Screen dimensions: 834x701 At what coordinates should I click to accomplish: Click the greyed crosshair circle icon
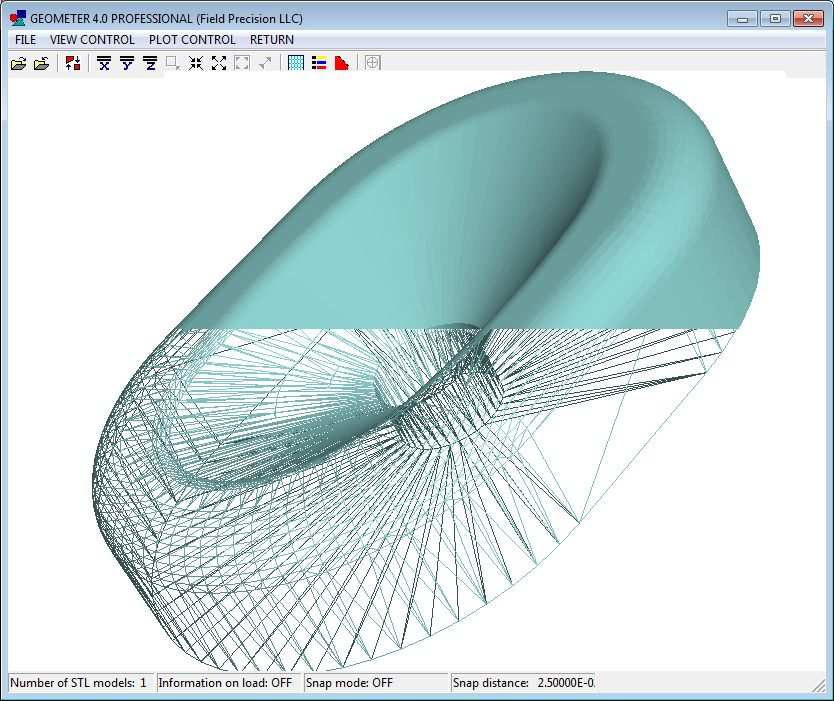point(372,64)
